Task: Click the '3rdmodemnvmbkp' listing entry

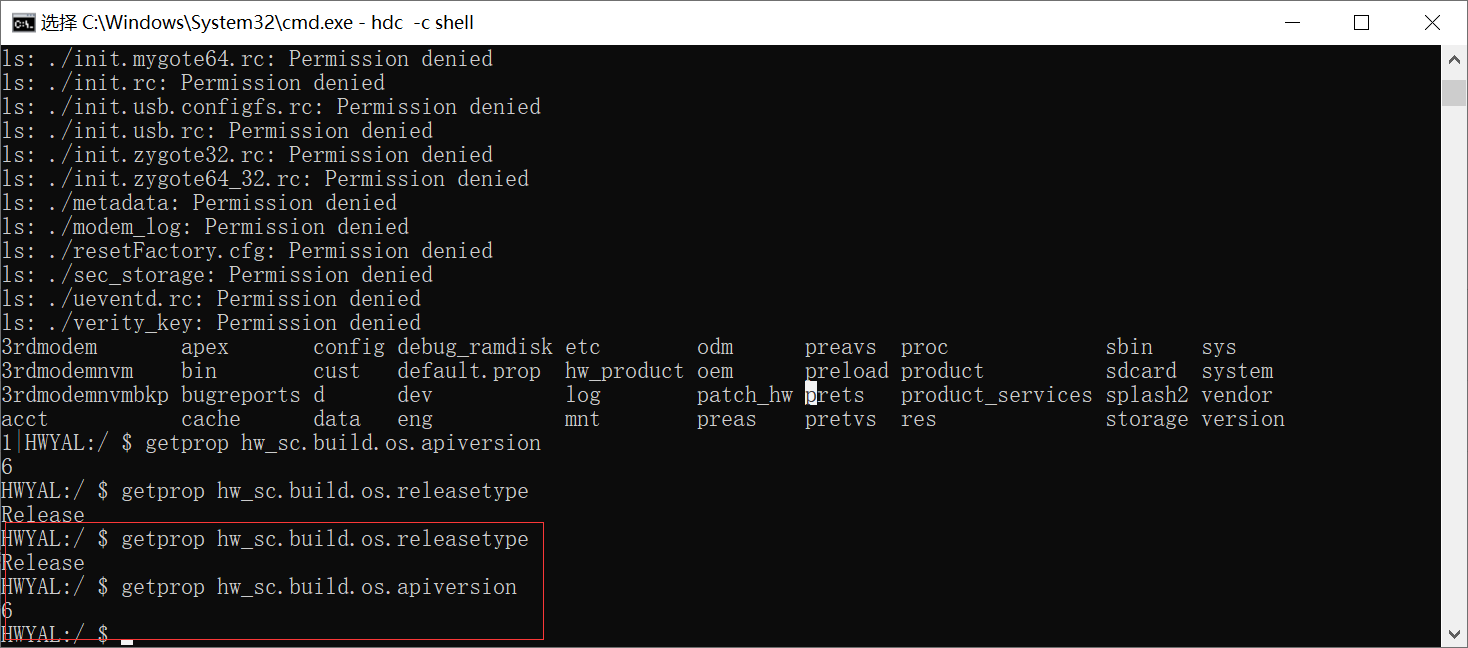Action: [x=85, y=395]
